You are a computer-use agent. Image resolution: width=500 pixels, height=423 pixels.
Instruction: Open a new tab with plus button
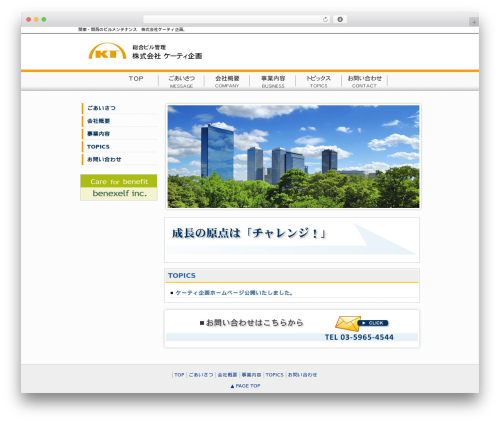coord(474,22)
